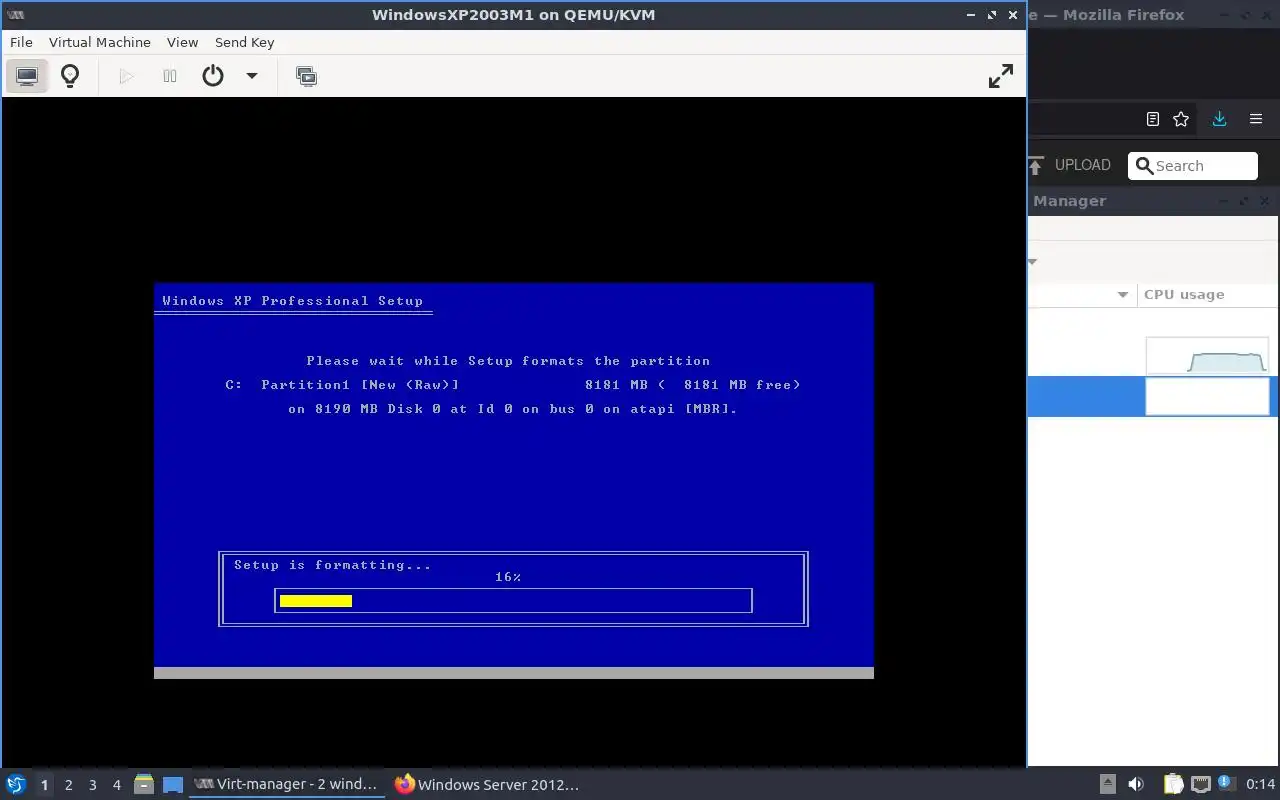Click the upload arrow icon in Firefox
Viewport: 1280px width, 800px height.
click(1036, 165)
